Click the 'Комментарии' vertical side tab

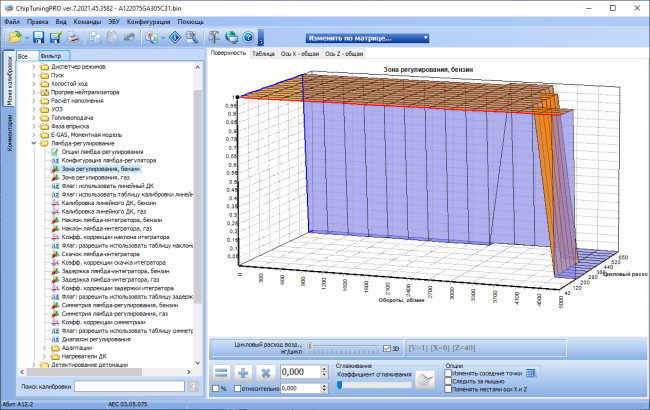coord(9,133)
